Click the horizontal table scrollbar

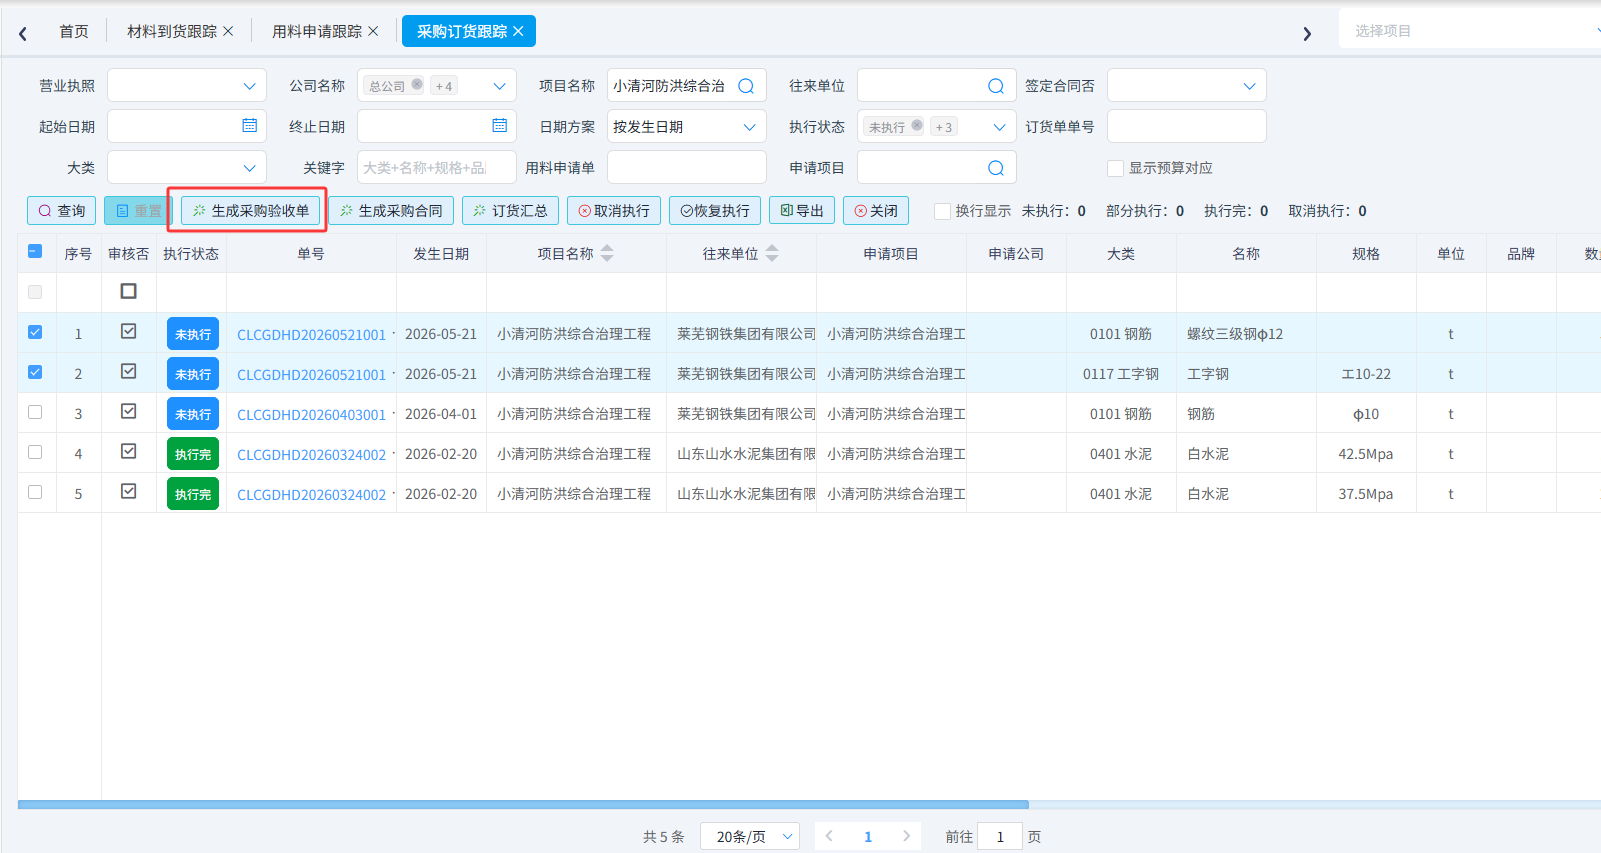pyautogui.click(x=523, y=804)
